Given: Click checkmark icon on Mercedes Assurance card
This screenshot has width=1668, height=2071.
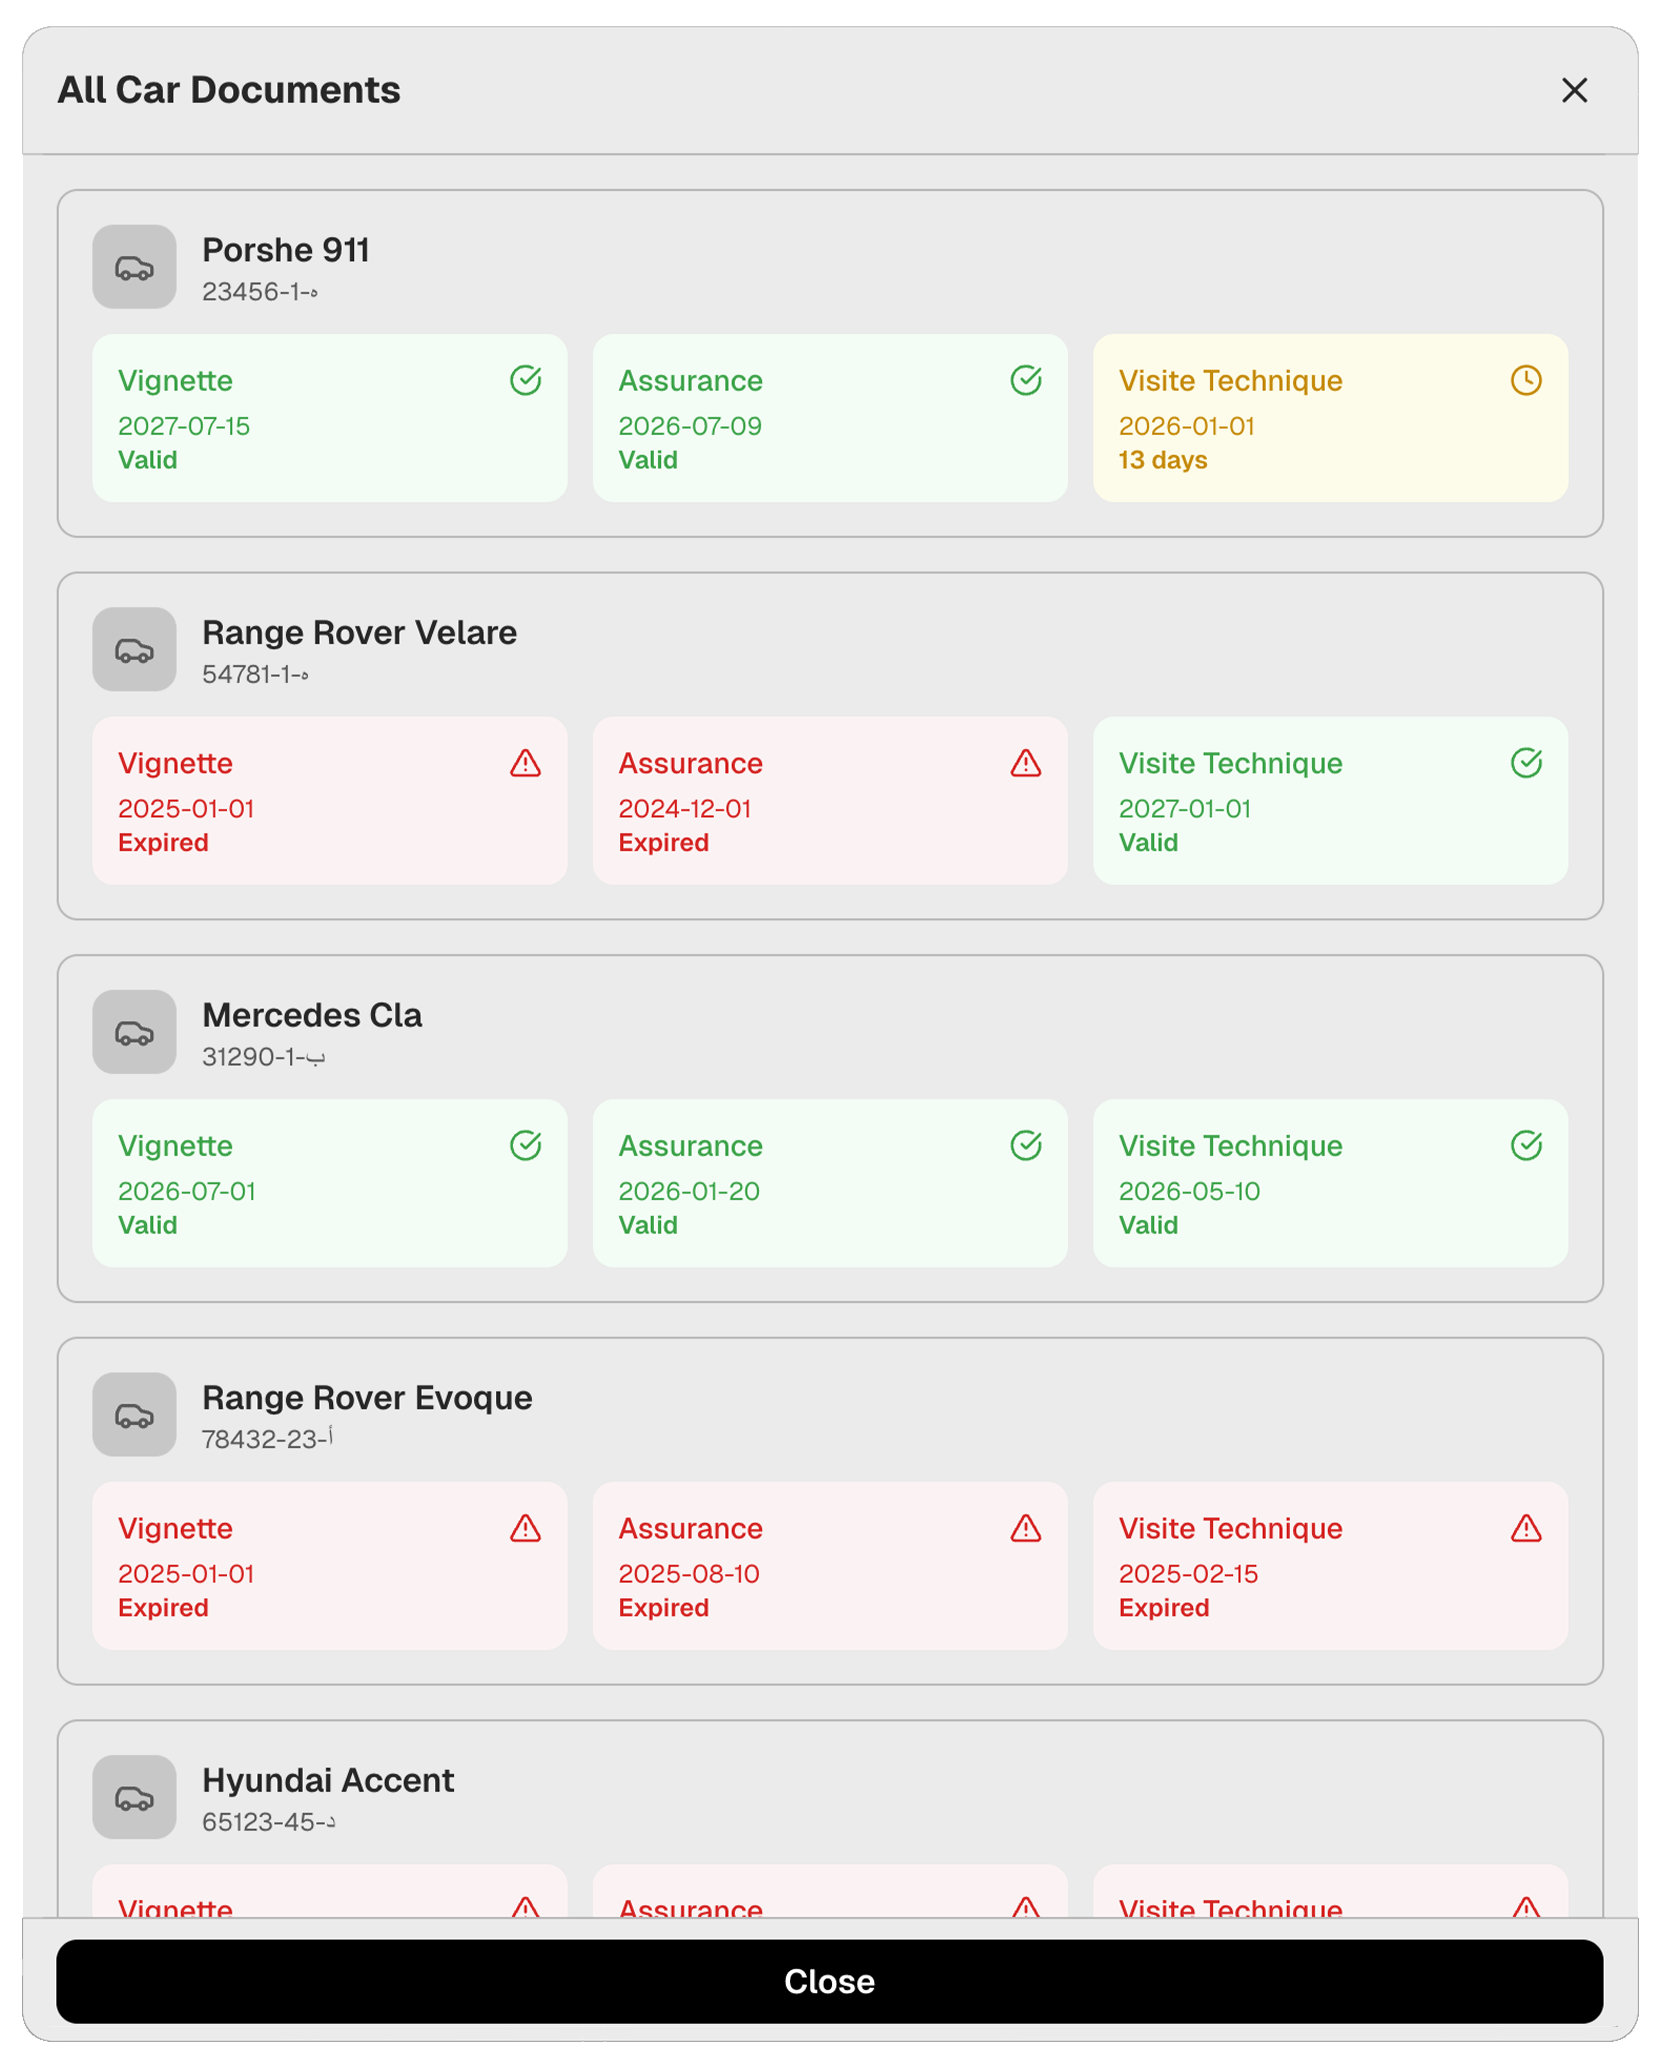Looking at the screenshot, I should pos(1025,1146).
